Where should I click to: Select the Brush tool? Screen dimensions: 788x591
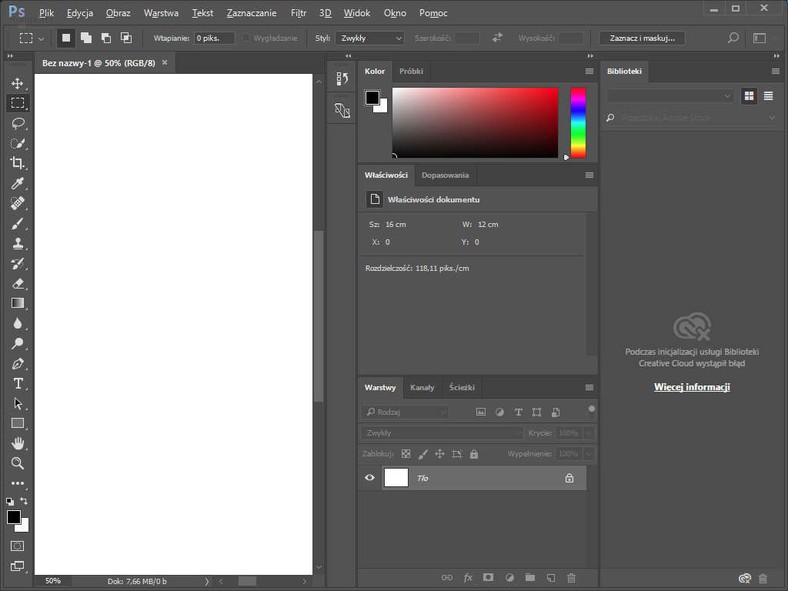tap(17, 224)
